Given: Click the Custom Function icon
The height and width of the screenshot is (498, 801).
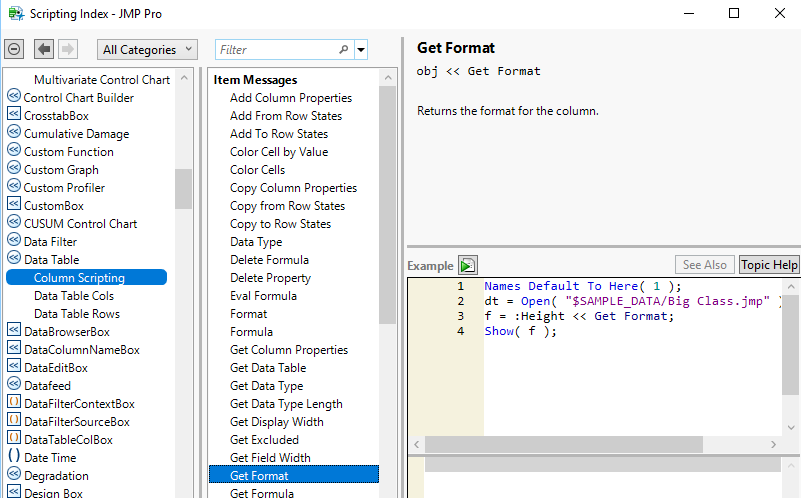Looking at the screenshot, I should pyautogui.click(x=14, y=150).
